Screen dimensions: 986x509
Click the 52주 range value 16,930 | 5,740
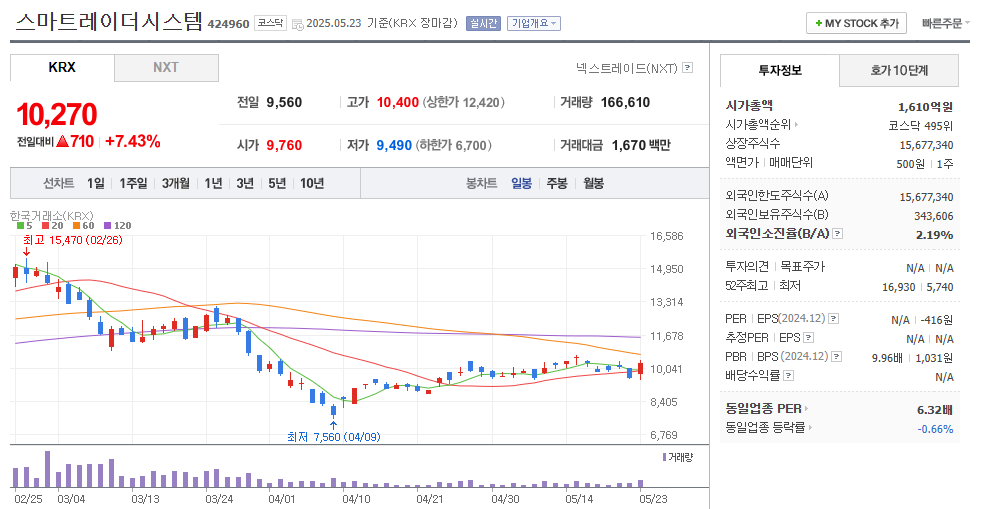918,287
